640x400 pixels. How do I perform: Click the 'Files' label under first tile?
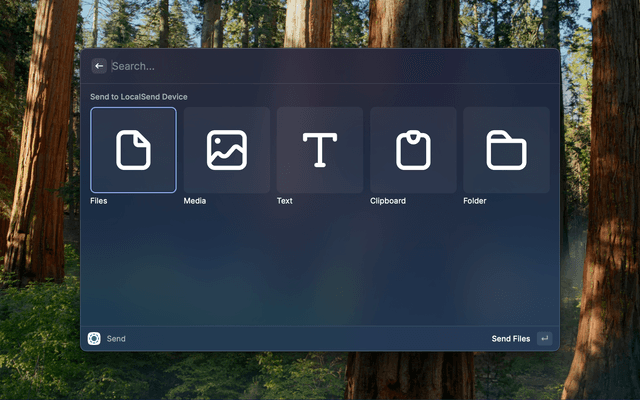coord(98,201)
